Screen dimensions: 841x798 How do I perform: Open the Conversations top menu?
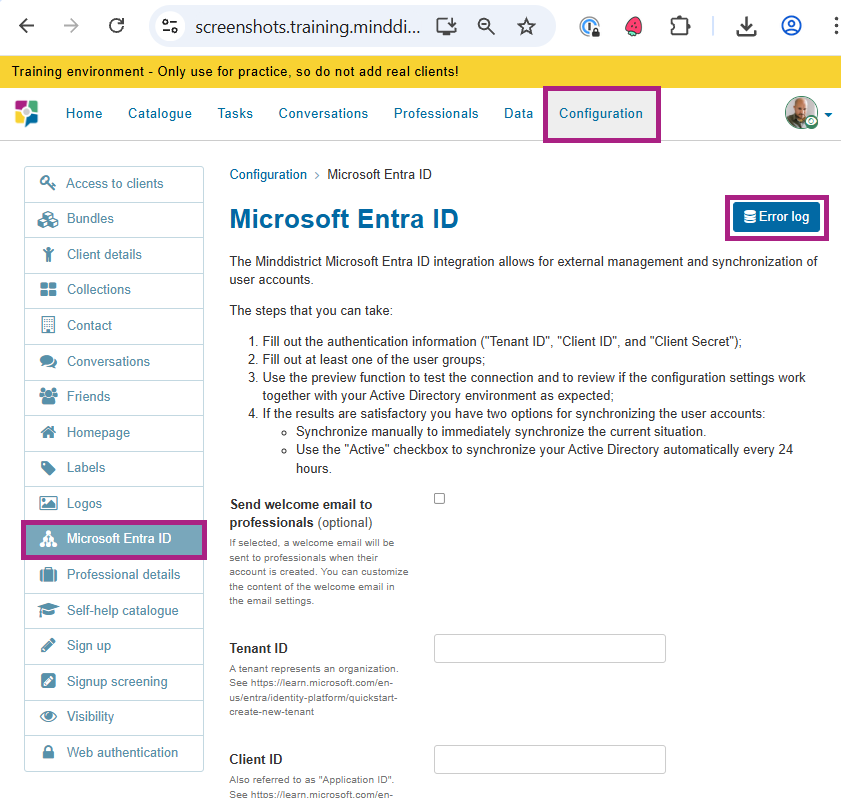pyautogui.click(x=323, y=114)
